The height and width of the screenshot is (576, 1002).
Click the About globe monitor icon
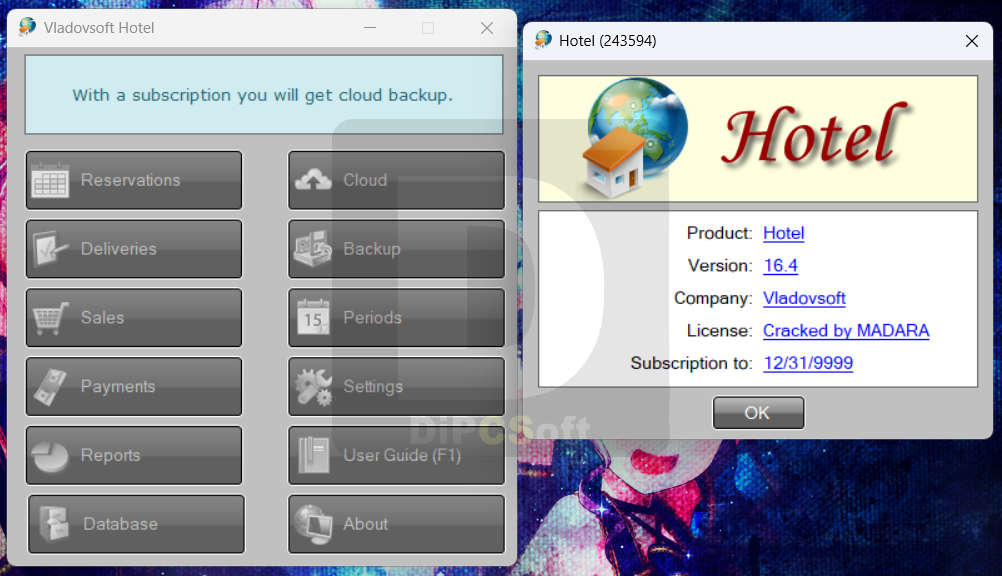pyautogui.click(x=313, y=524)
